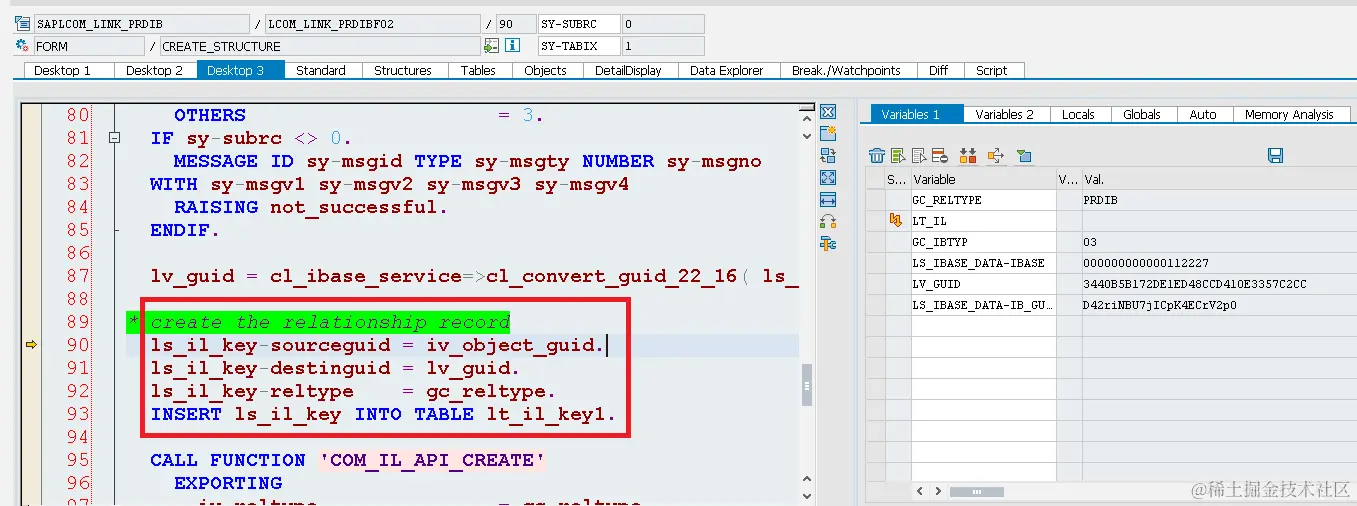Screen dimensions: 1357x506
Task: Click the program icon beside SAPLCOM_LINK_PRDIB
Action: pyautogui.click(x=22, y=23)
